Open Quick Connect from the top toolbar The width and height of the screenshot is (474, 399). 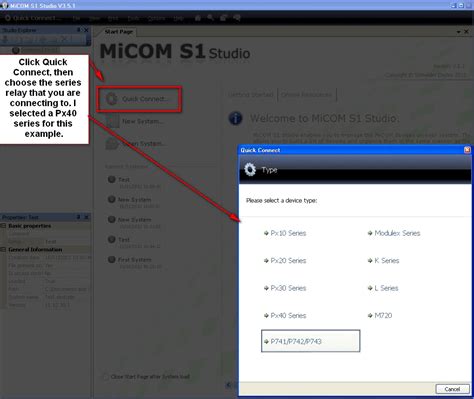(x=33, y=18)
